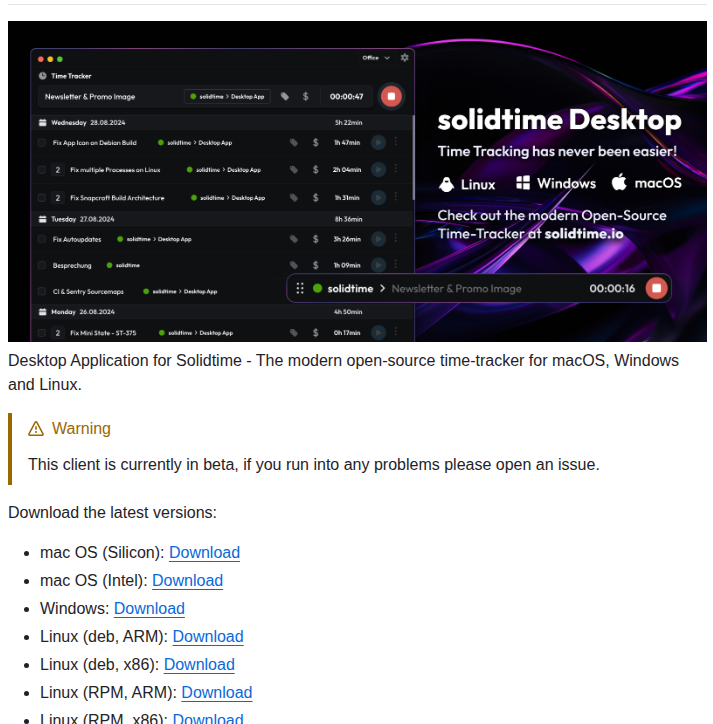Stop the running timer in Time Tracker

click(x=391, y=97)
